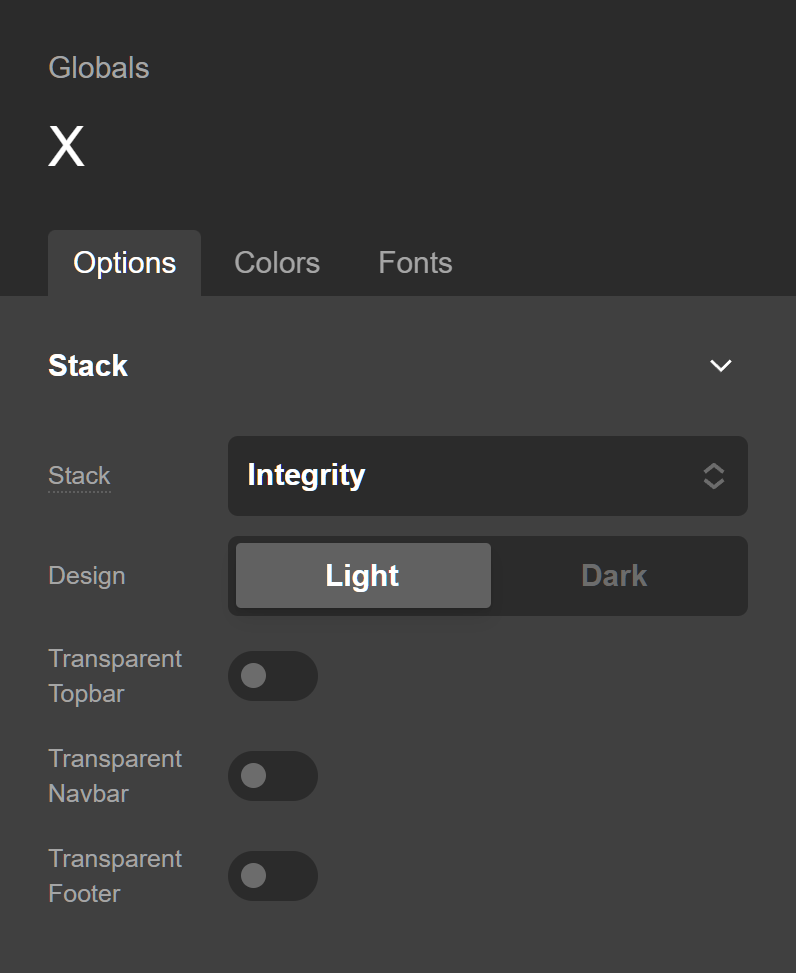Switch to the Options tab
The height and width of the screenshot is (973, 796).
[124, 263]
